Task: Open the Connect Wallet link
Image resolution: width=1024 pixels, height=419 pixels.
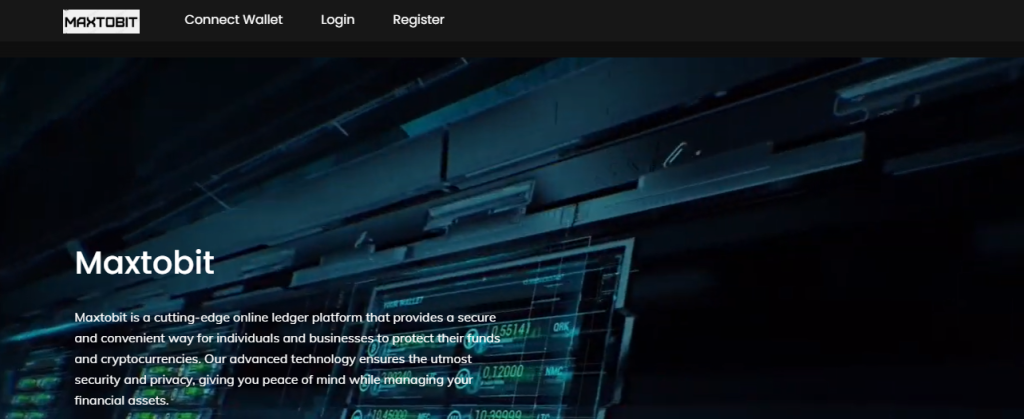Action: pos(234,20)
